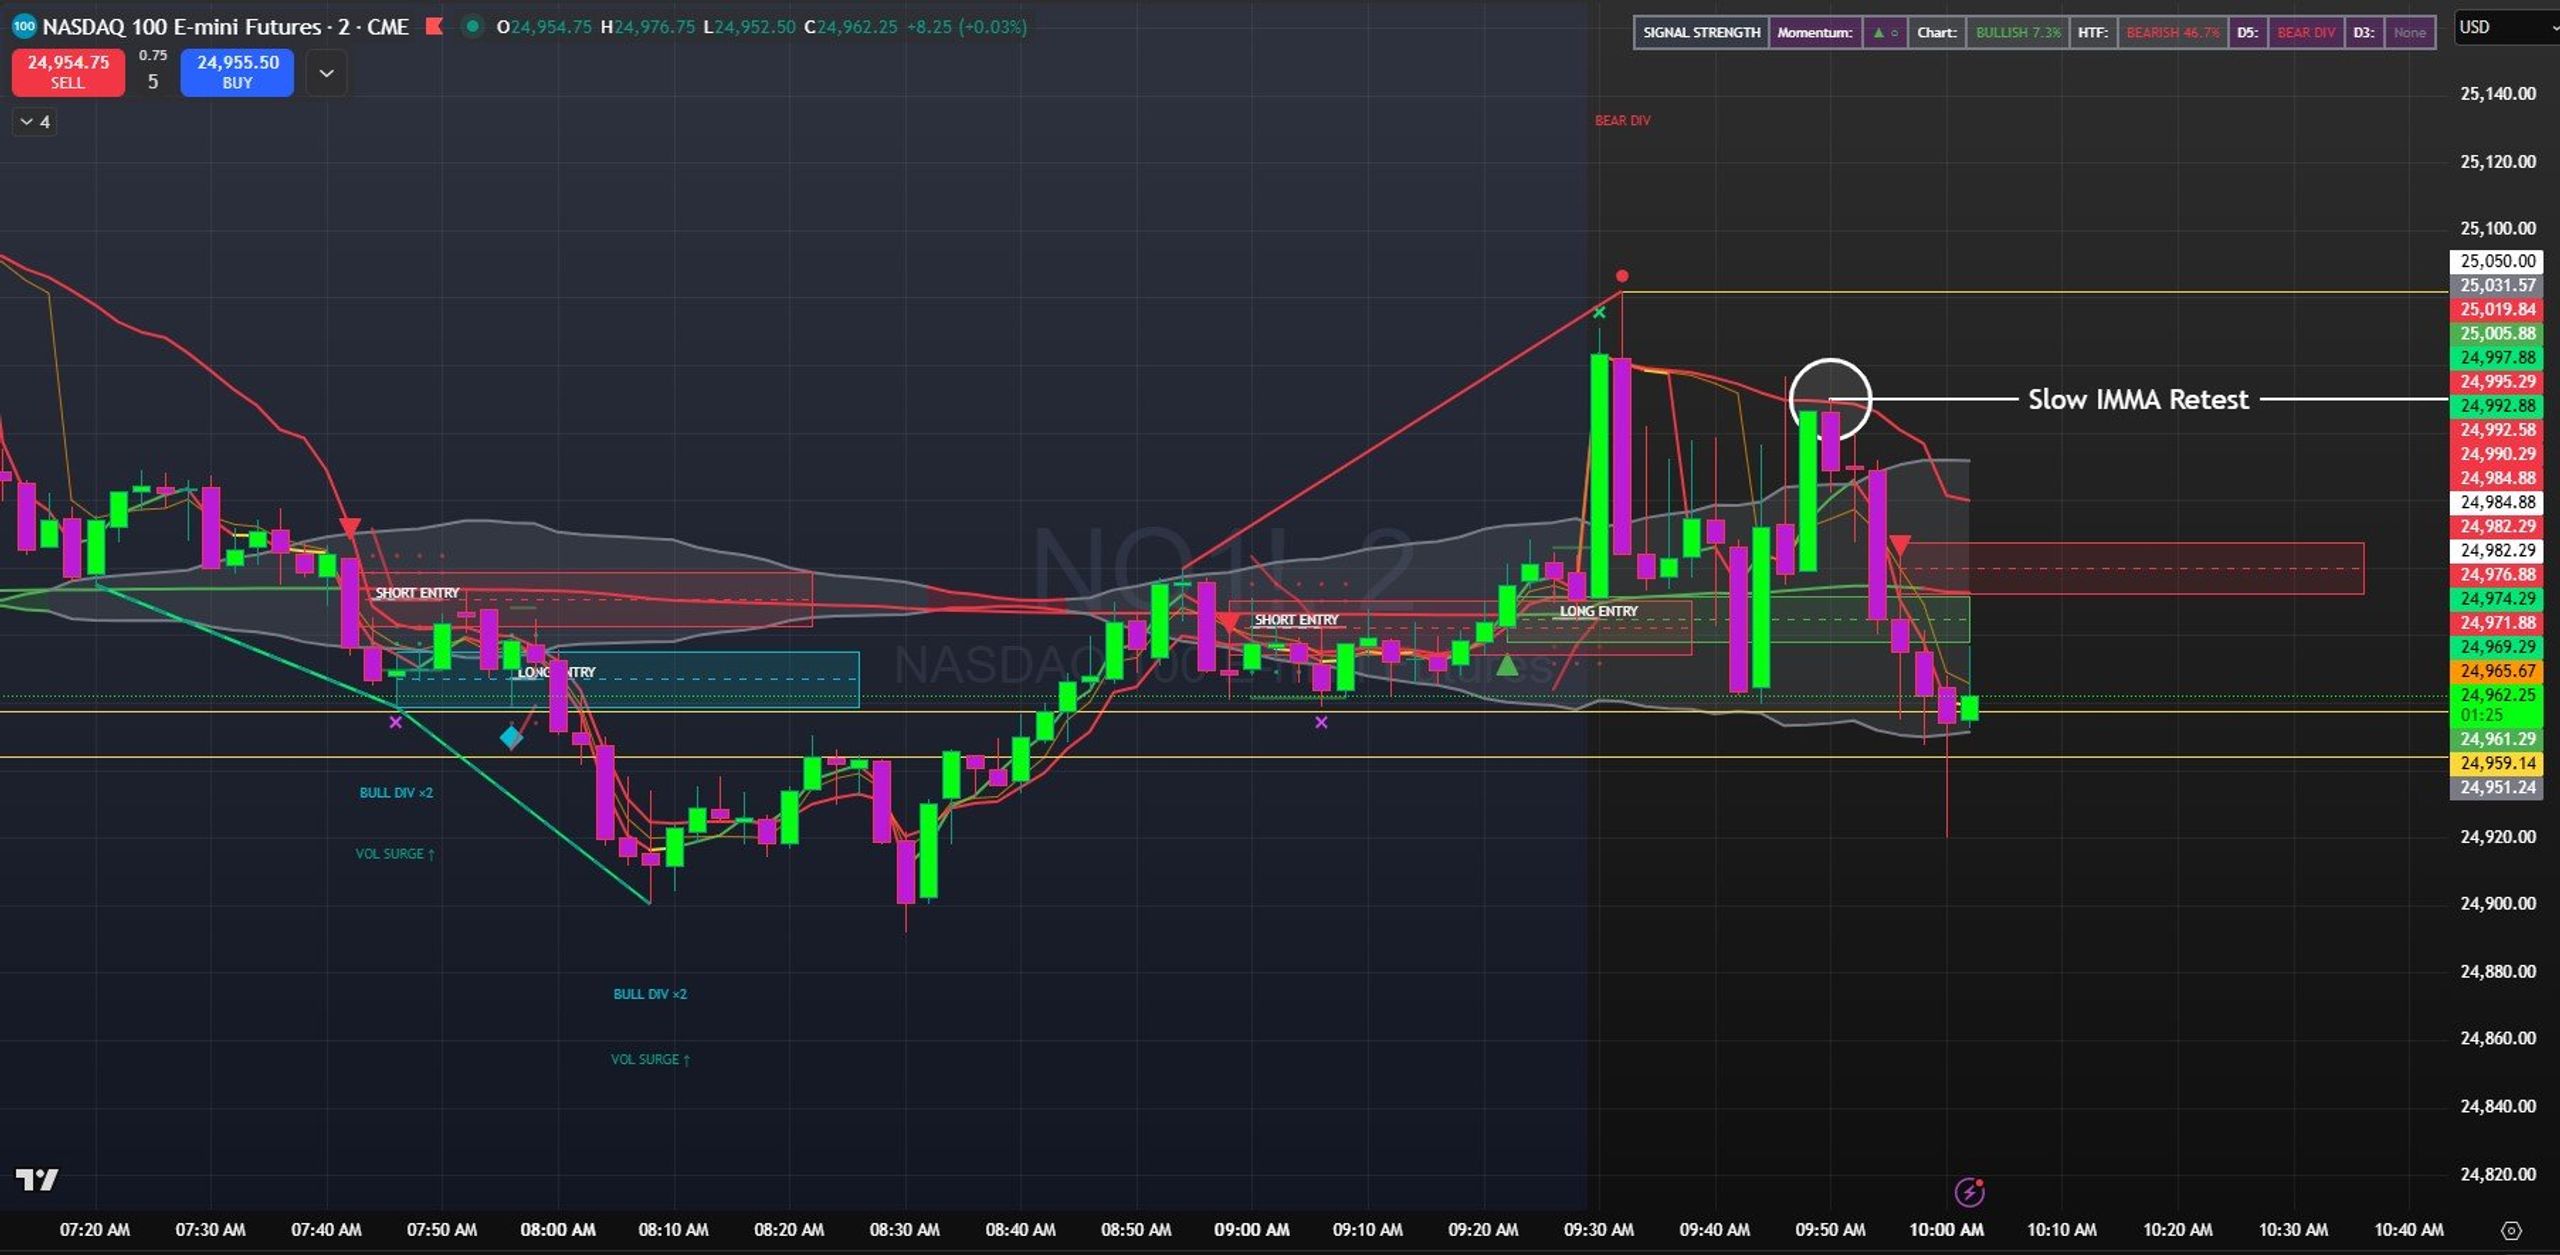This screenshot has height=1255, width=2560.
Task: Click the D3: label cell
Action: coord(2363,32)
